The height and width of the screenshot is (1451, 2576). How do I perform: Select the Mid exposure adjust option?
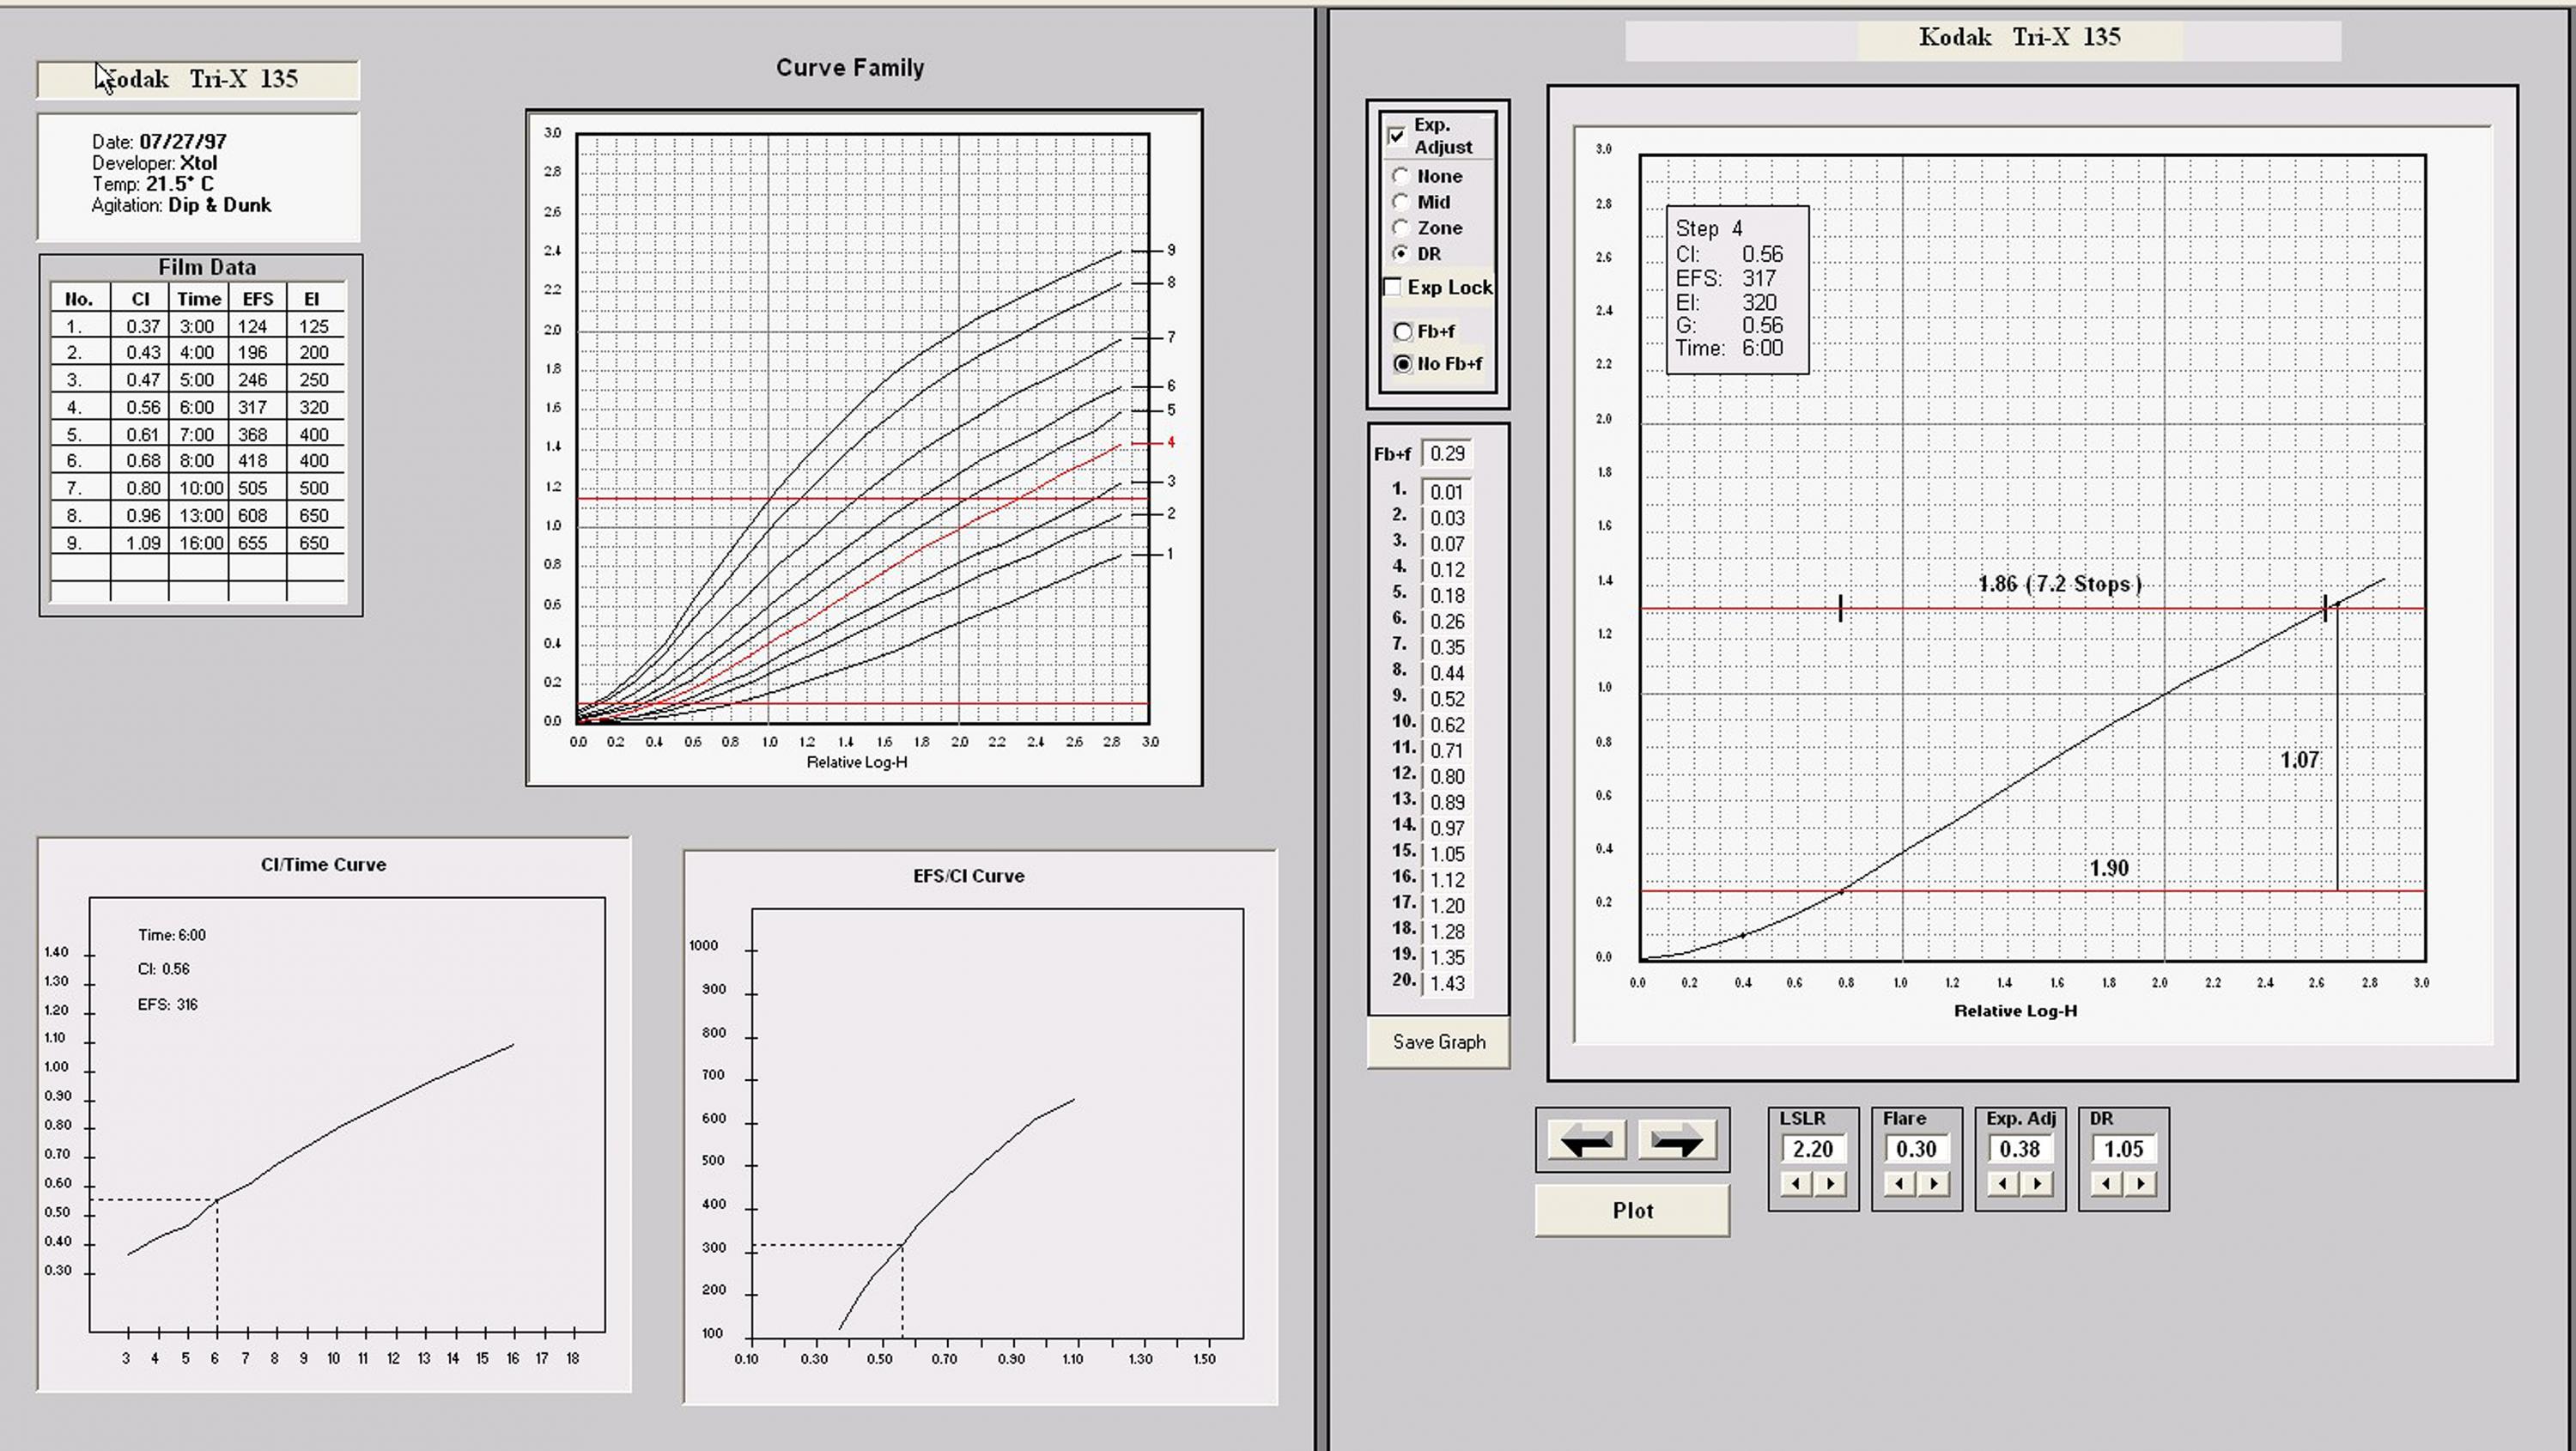[x=1401, y=202]
